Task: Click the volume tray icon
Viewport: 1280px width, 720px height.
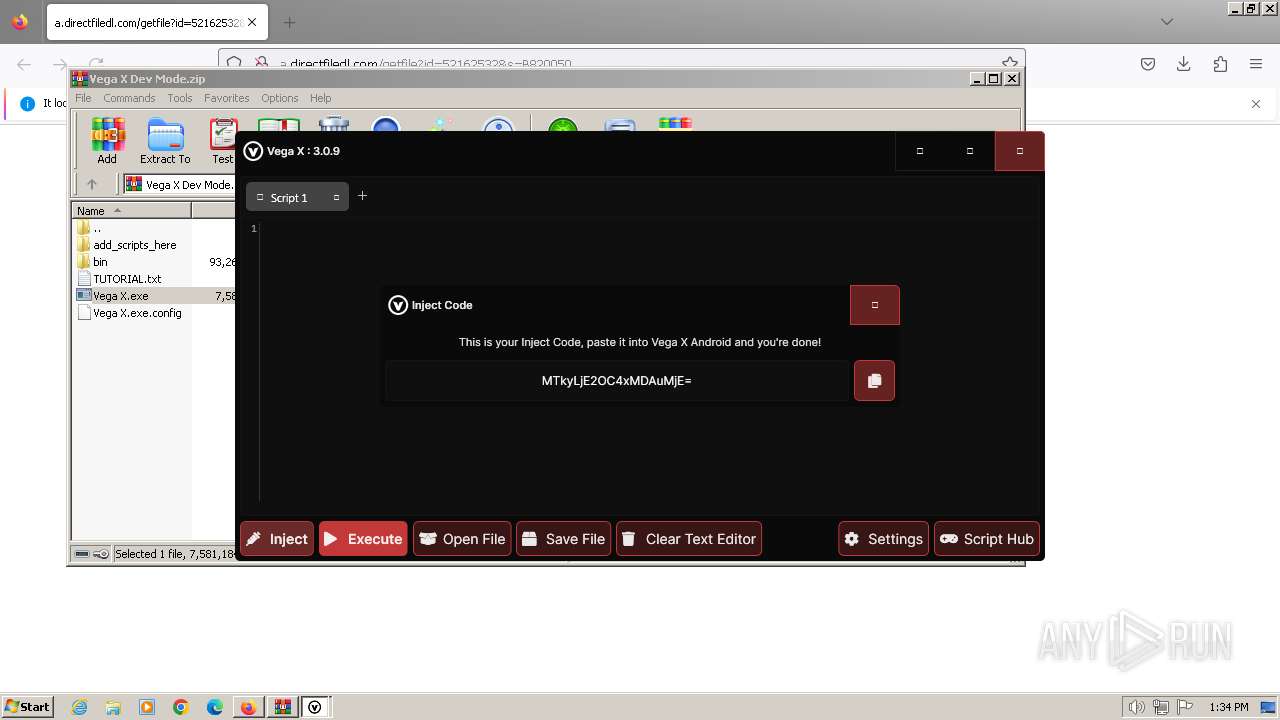Action: click(x=1138, y=707)
